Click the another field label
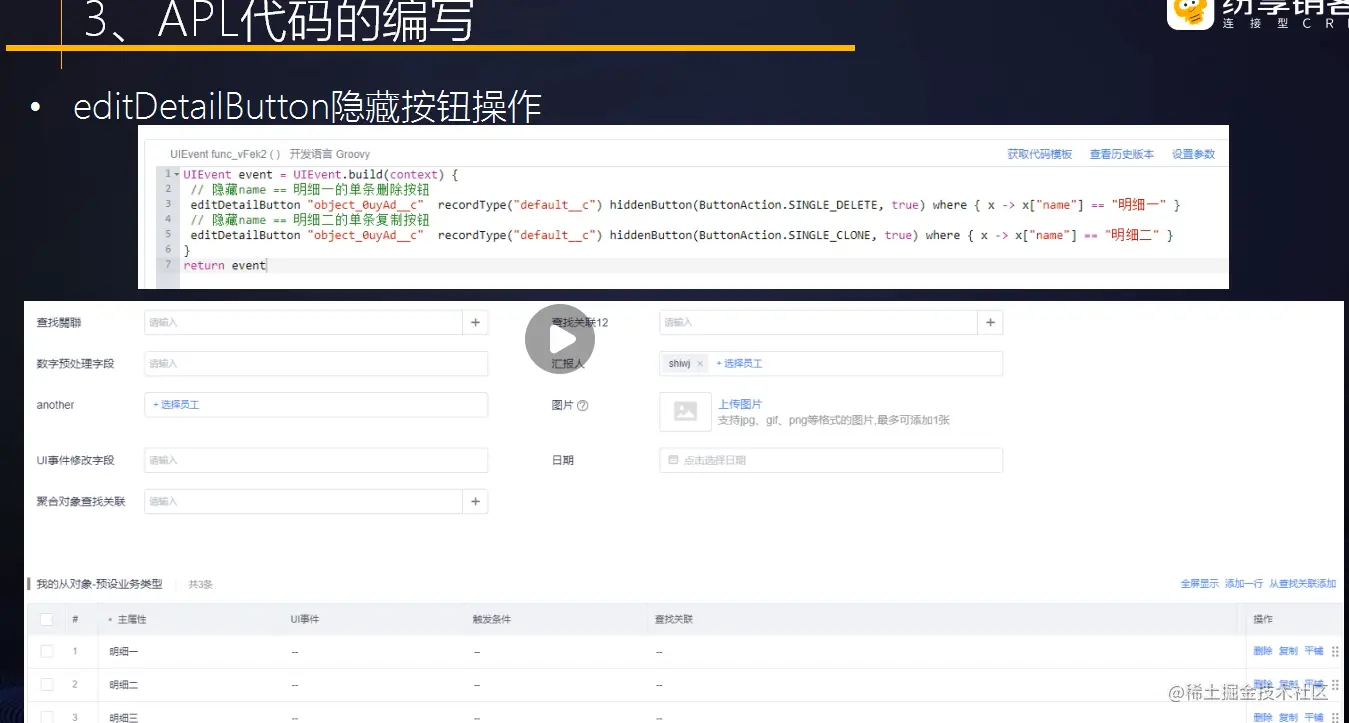The height and width of the screenshot is (723, 1349). (x=55, y=405)
